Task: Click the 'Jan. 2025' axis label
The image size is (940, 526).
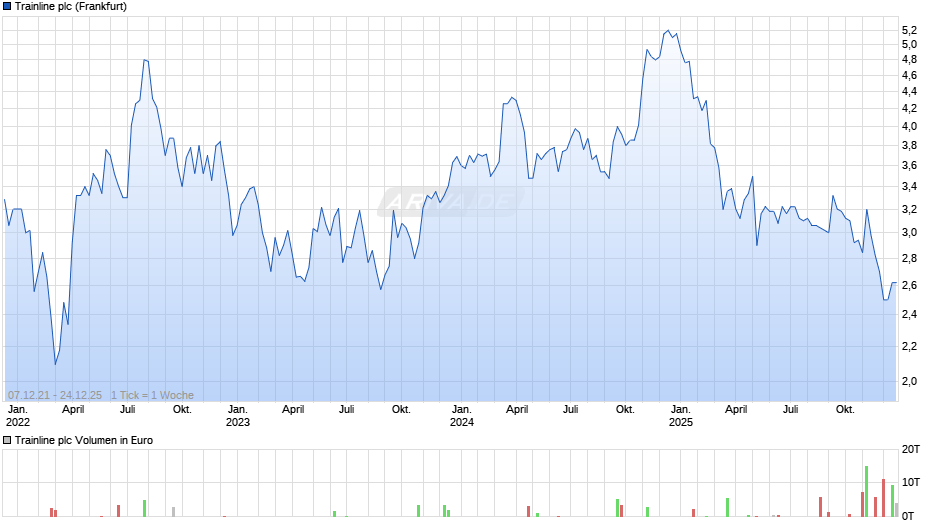Action: [680, 416]
